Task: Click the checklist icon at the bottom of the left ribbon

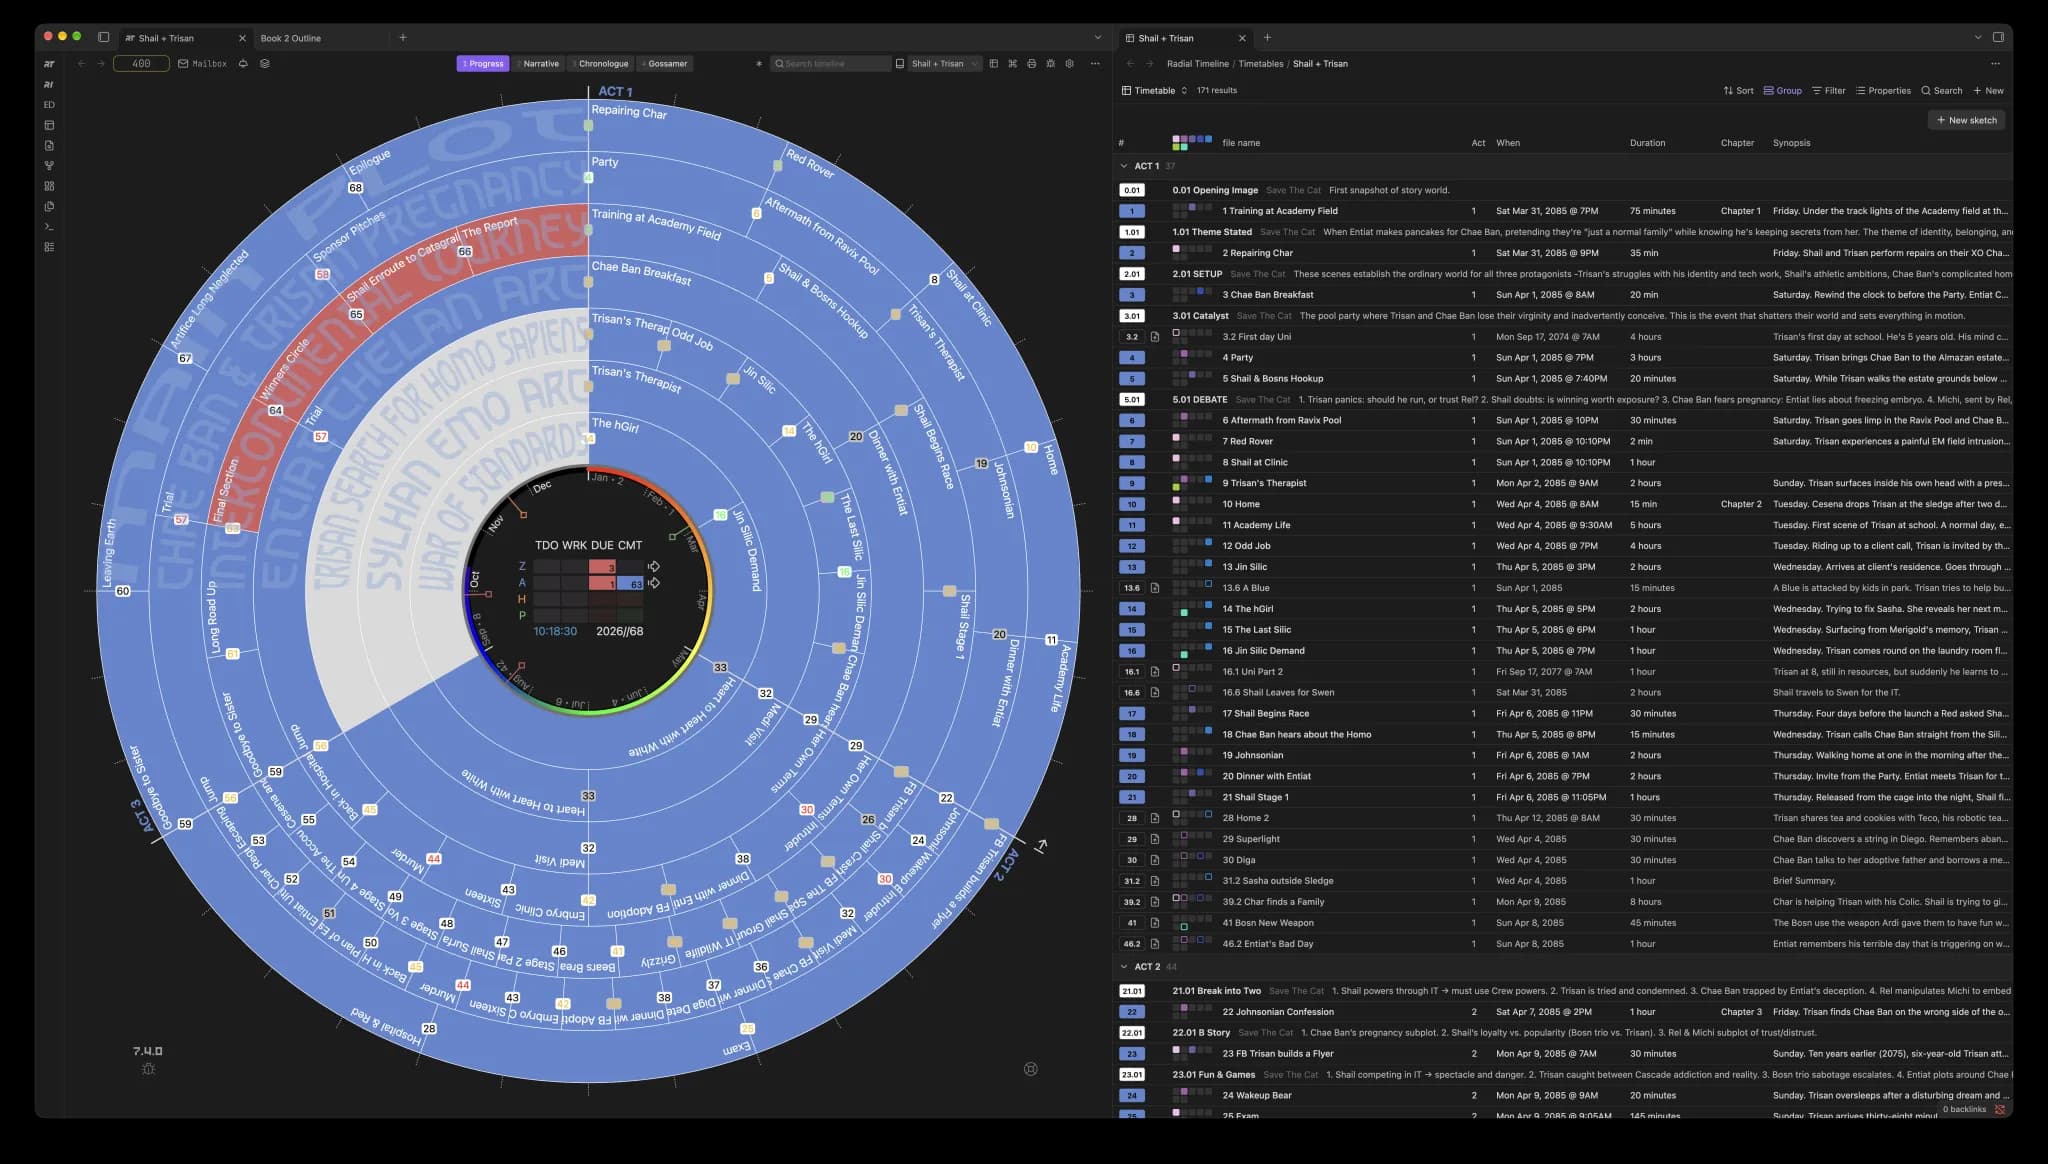Action: pos(49,247)
